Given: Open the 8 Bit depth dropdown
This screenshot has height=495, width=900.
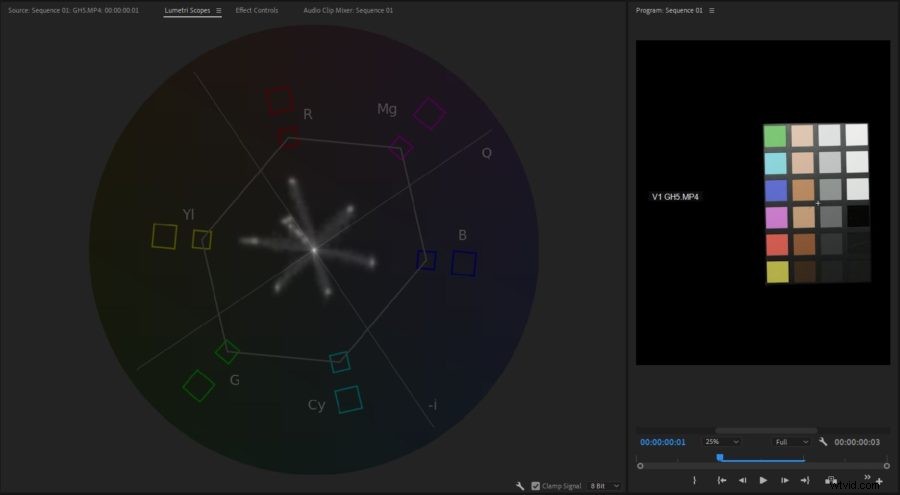Looking at the screenshot, I should (x=604, y=486).
